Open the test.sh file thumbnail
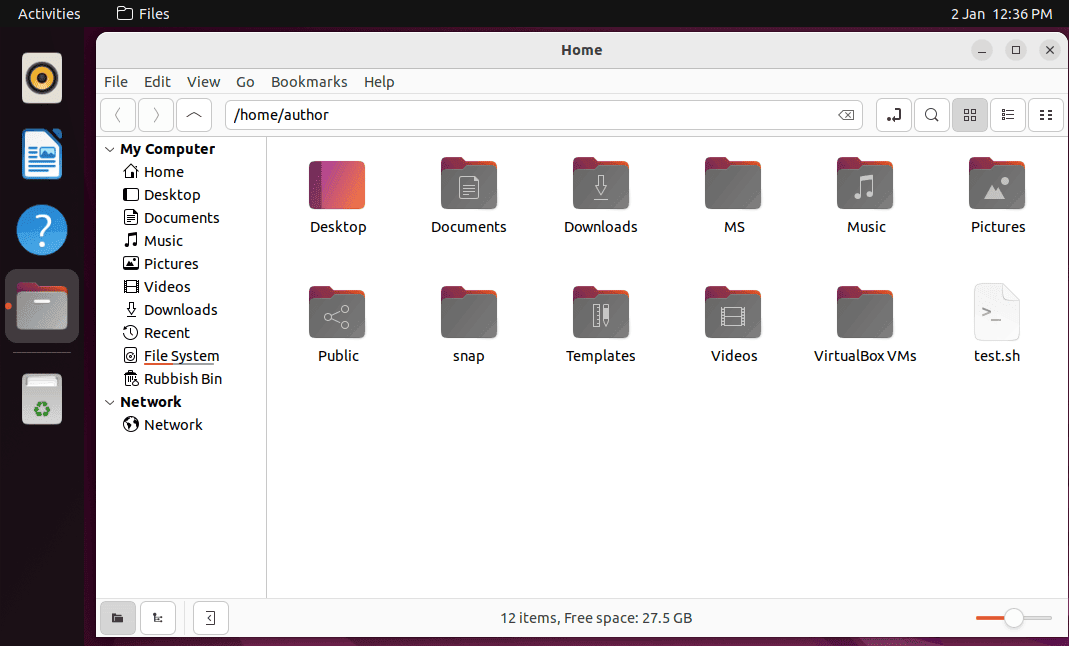The image size is (1069, 646). [x=996, y=312]
